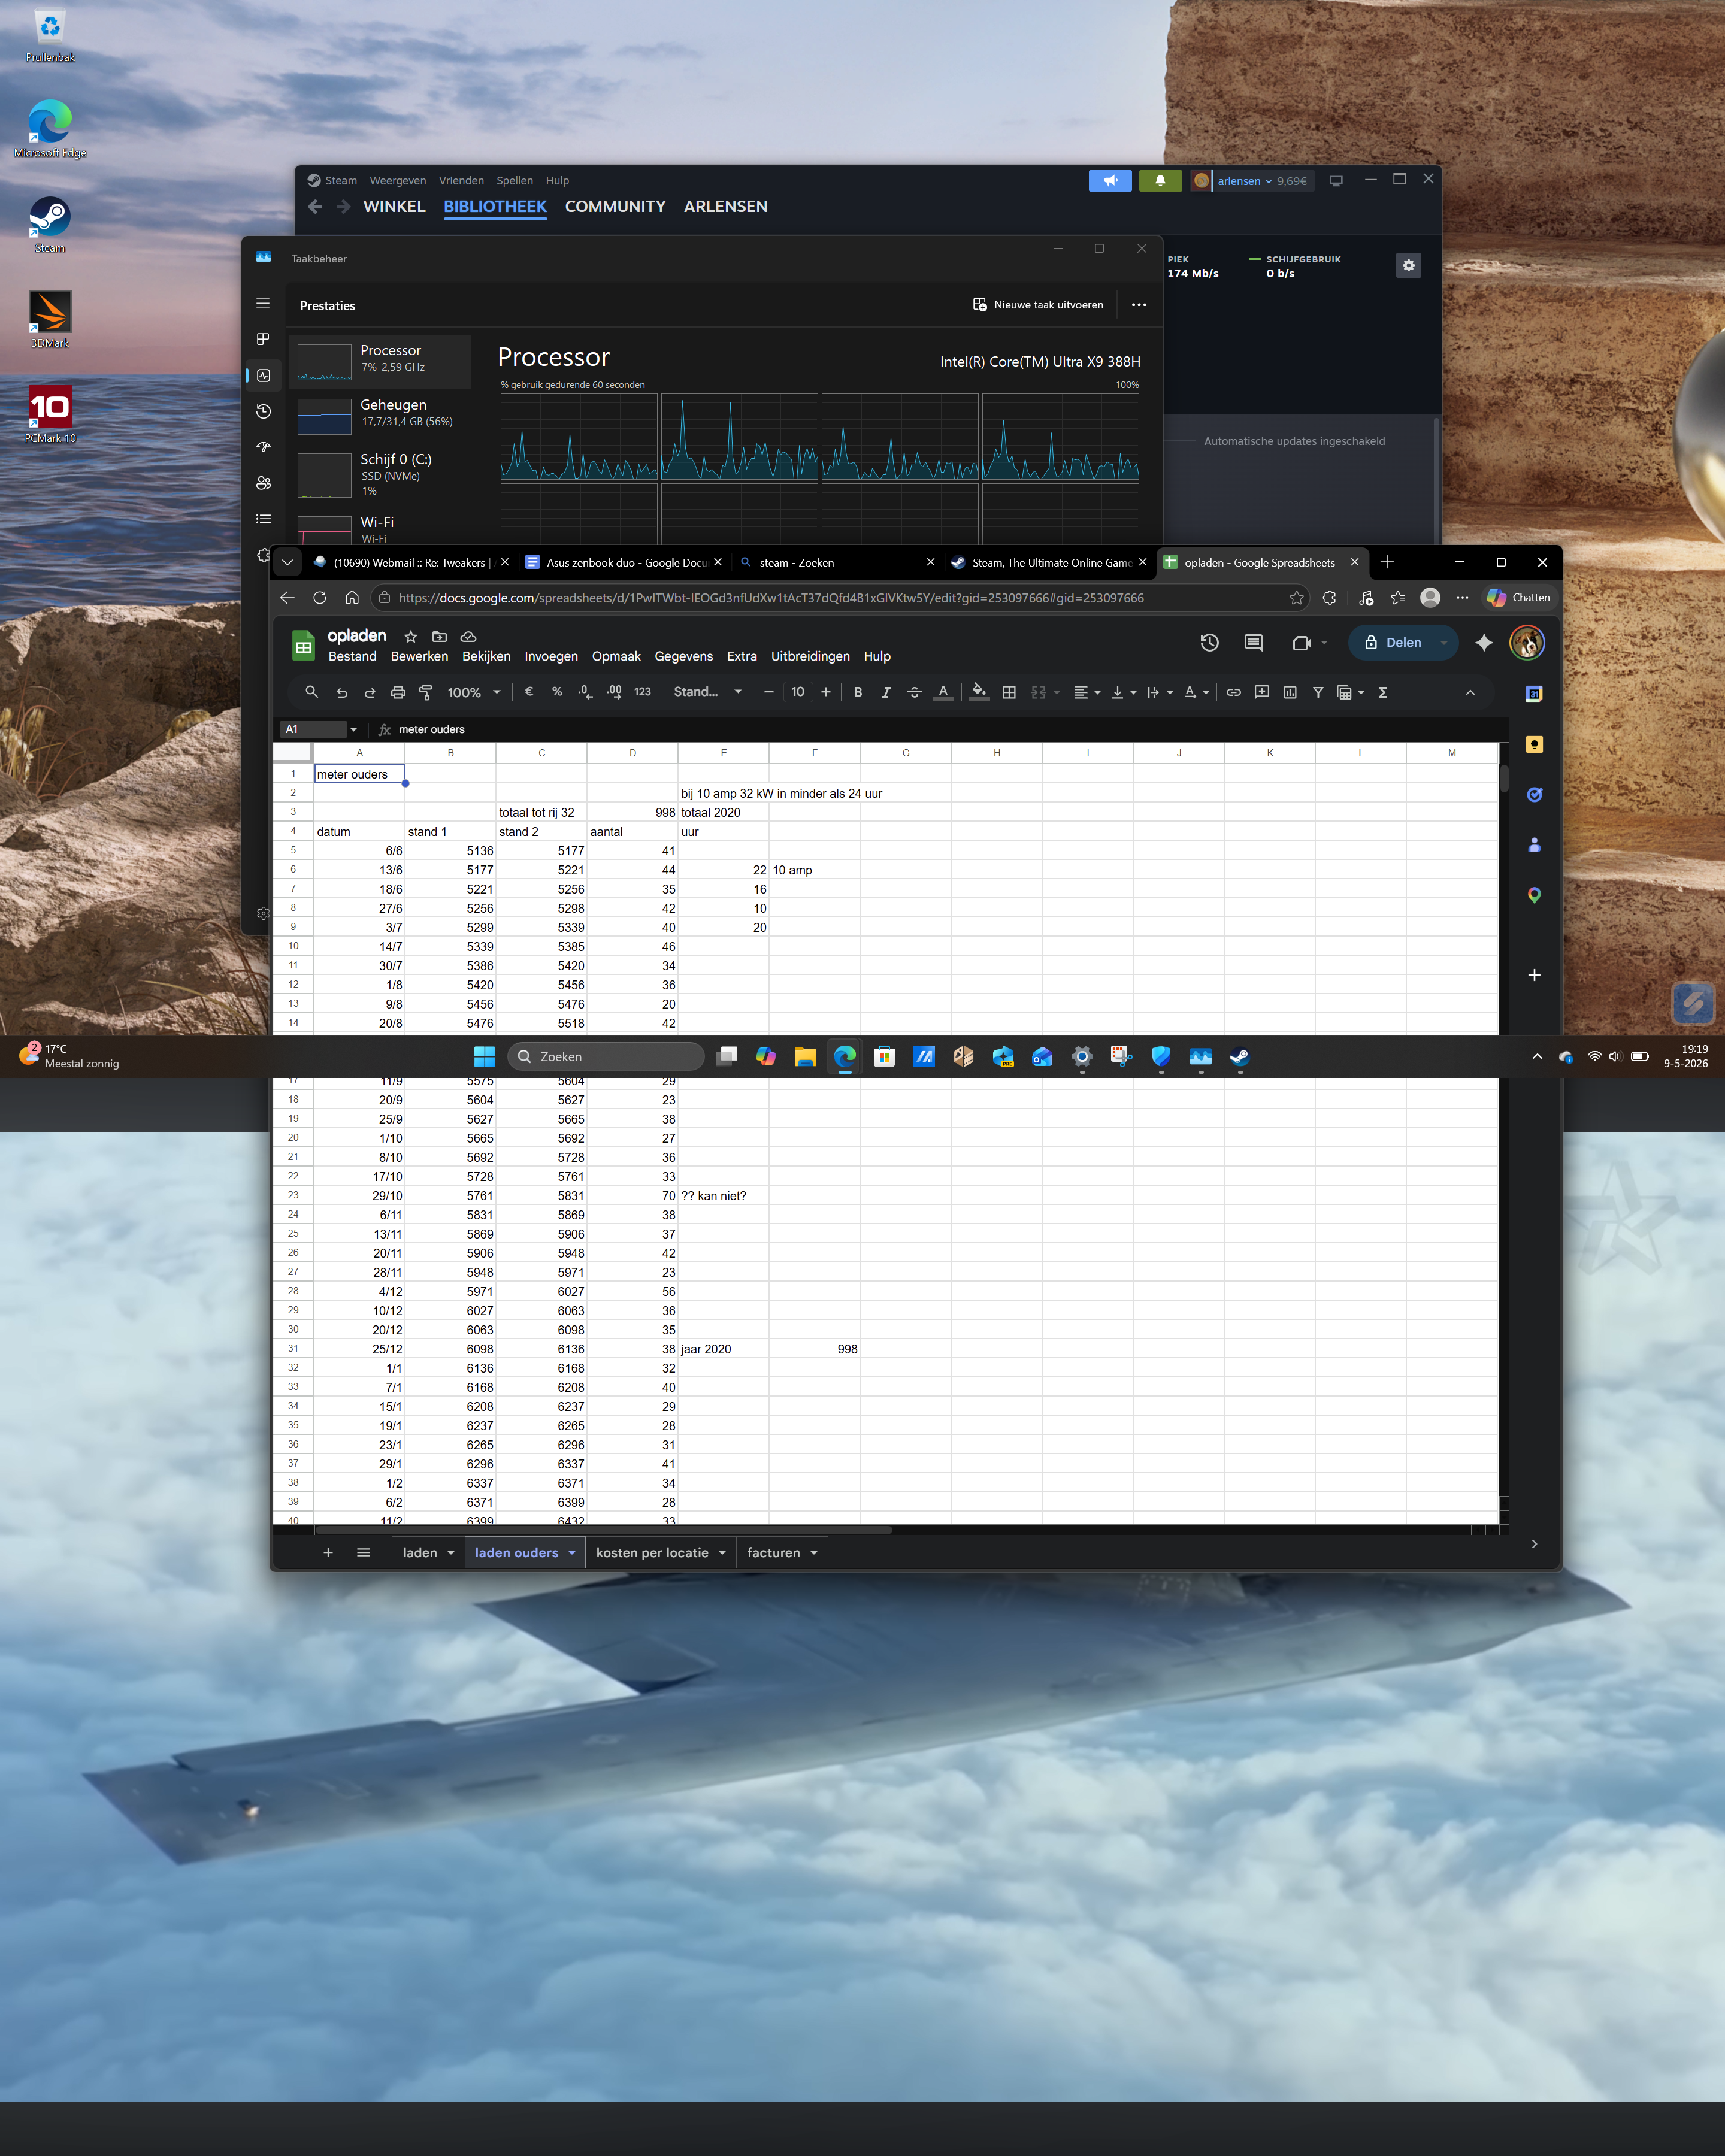Open the text rotation dropdown

pyautogui.click(x=1196, y=692)
